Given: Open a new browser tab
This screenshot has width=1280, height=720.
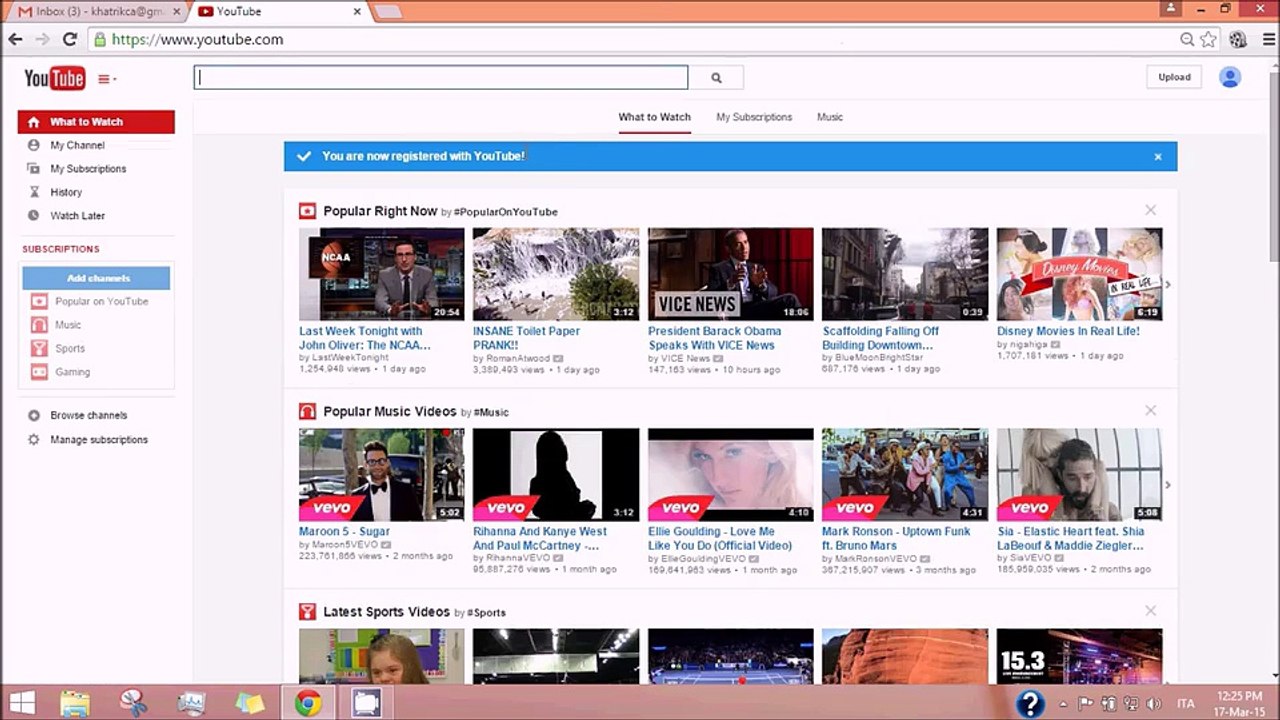Looking at the screenshot, I should pos(388,11).
